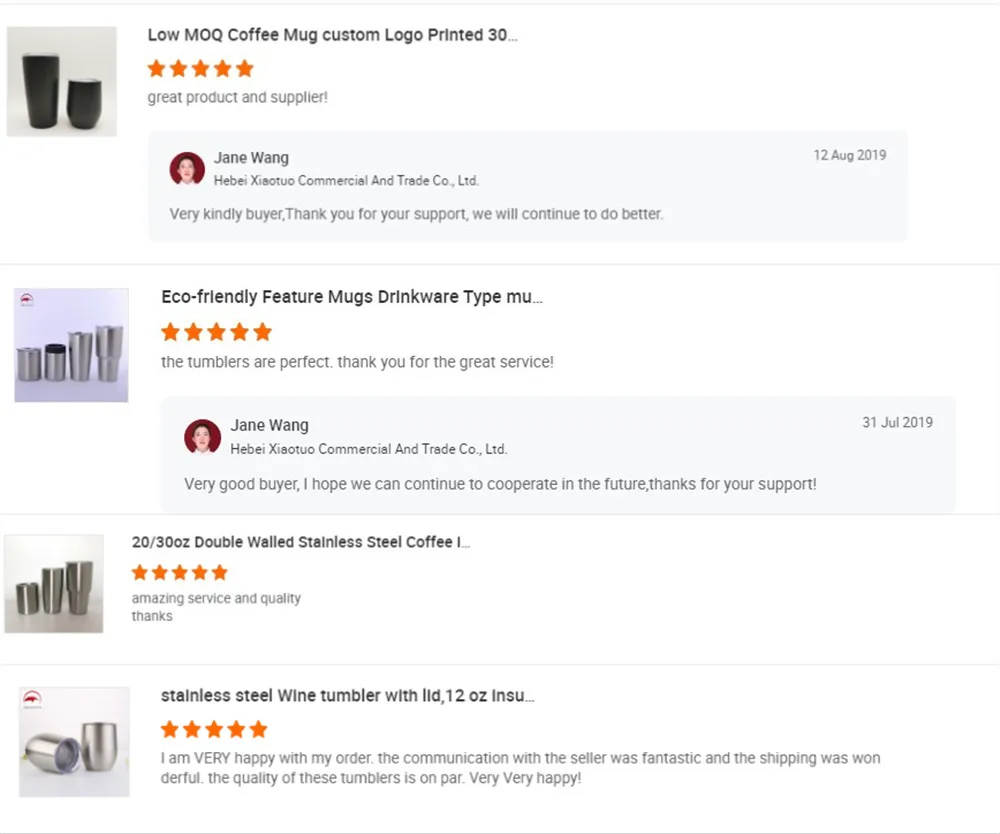Open the stainless steel Wine tumbler title
1000x834 pixels.
[347, 695]
